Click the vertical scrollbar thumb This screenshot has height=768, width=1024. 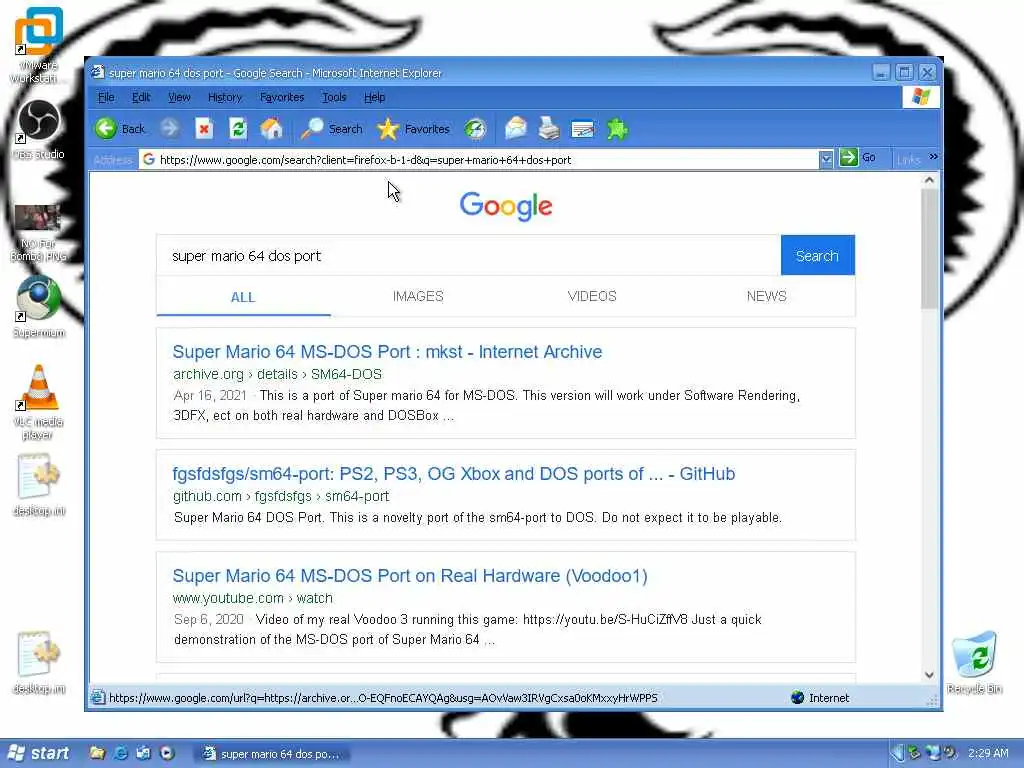click(929, 249)
